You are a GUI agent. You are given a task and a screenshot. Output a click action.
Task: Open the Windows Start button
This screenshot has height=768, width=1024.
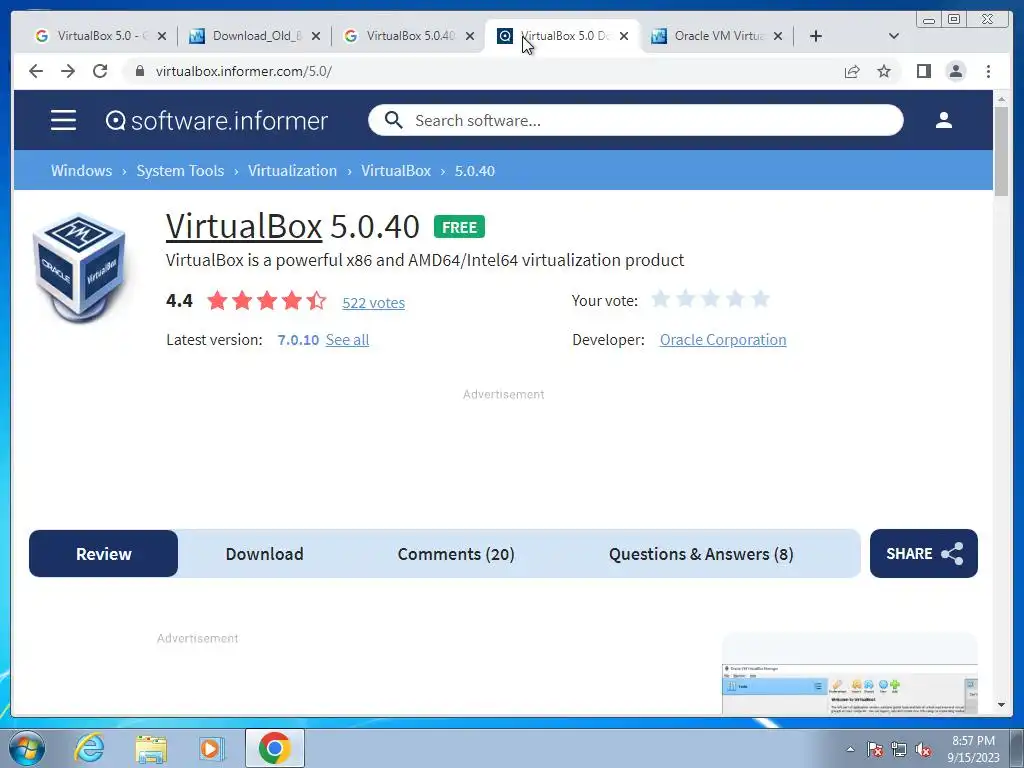point(27,748)
